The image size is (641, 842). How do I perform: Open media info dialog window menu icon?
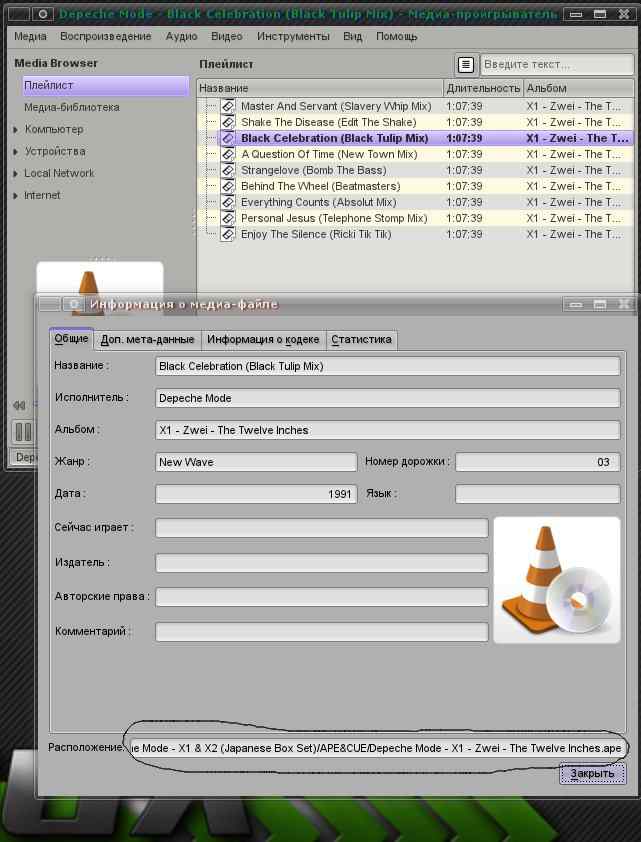click(73, 304)
